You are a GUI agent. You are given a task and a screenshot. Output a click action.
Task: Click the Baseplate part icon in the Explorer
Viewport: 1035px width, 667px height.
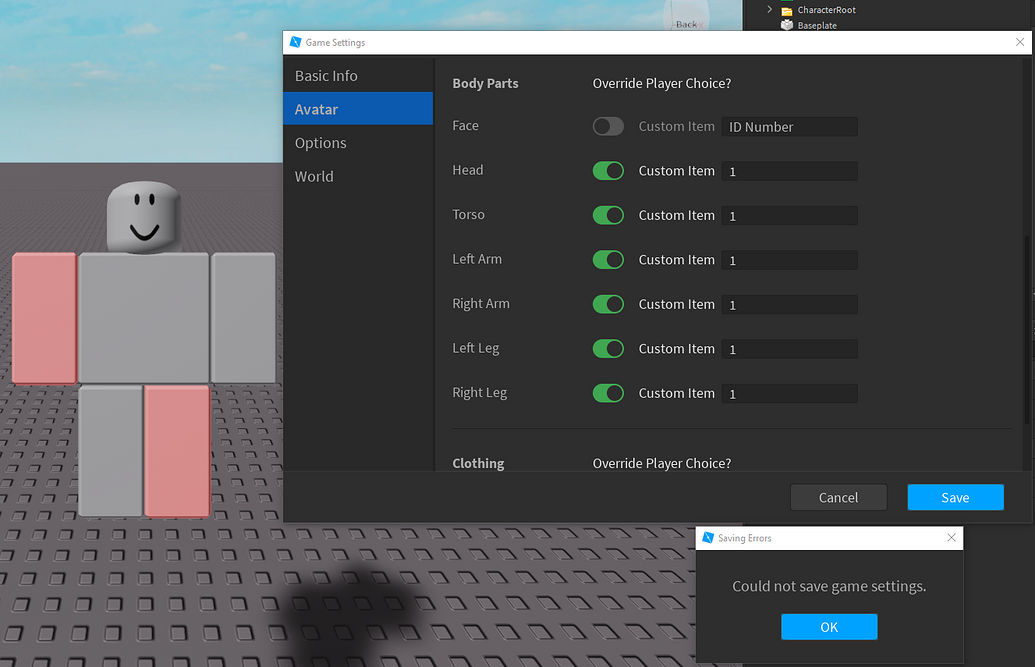(x=787, y=25)
